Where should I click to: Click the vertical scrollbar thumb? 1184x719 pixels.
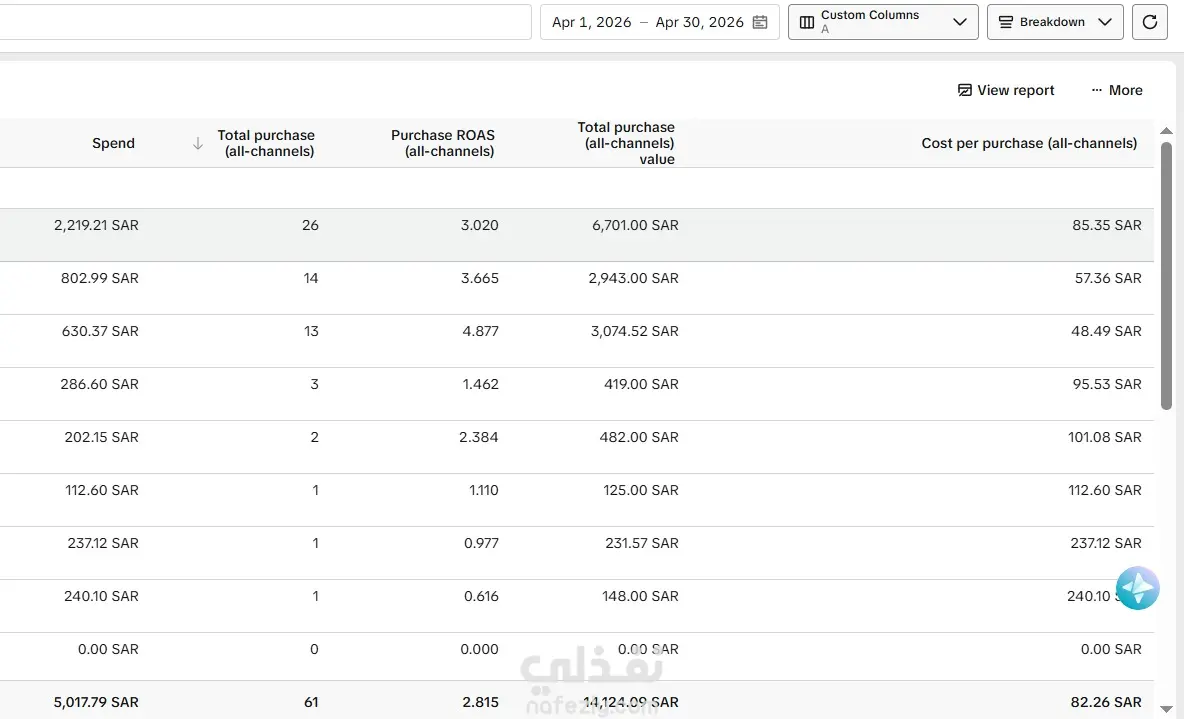pos(1166,276)
